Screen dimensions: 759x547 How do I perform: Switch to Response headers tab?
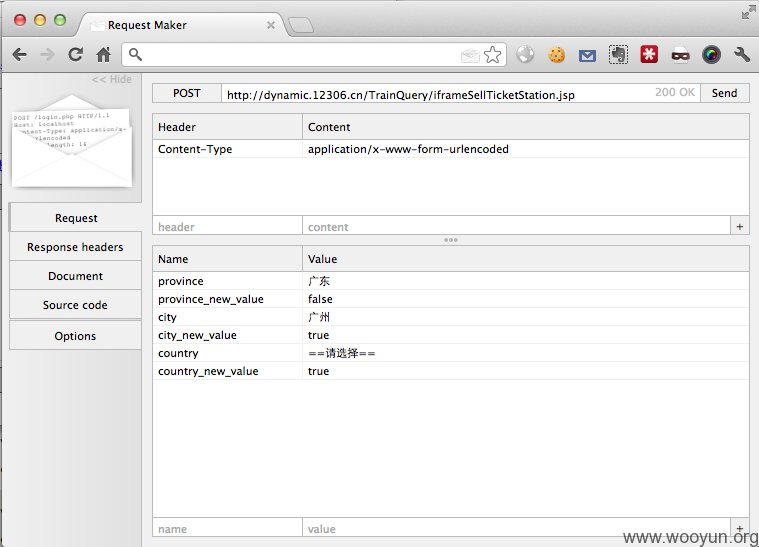75,247
